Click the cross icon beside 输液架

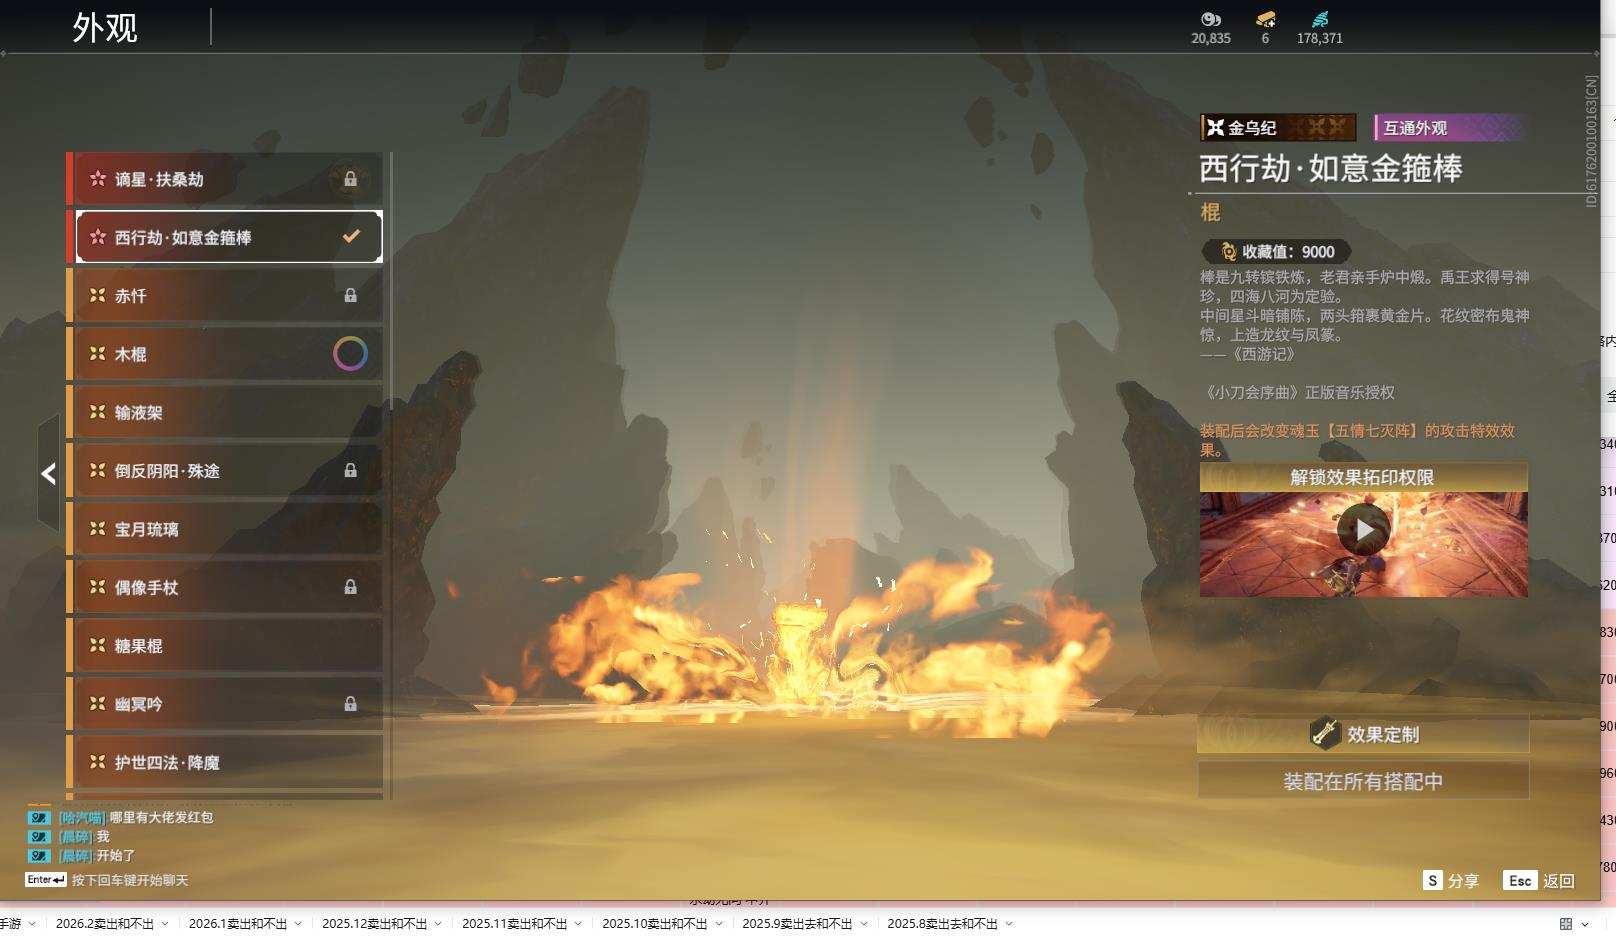coord(98,411)
